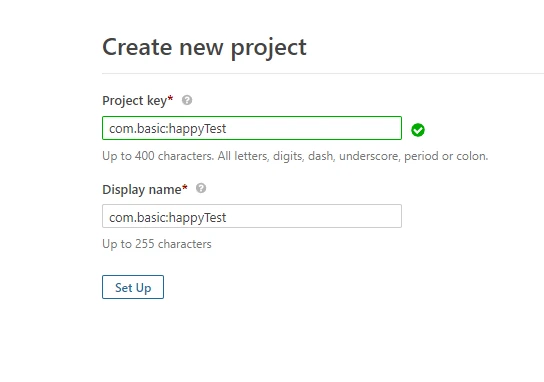This screenshot has height=382, width=544.
Task: Click the word period in key hint
Action: (x=421, y=156)
